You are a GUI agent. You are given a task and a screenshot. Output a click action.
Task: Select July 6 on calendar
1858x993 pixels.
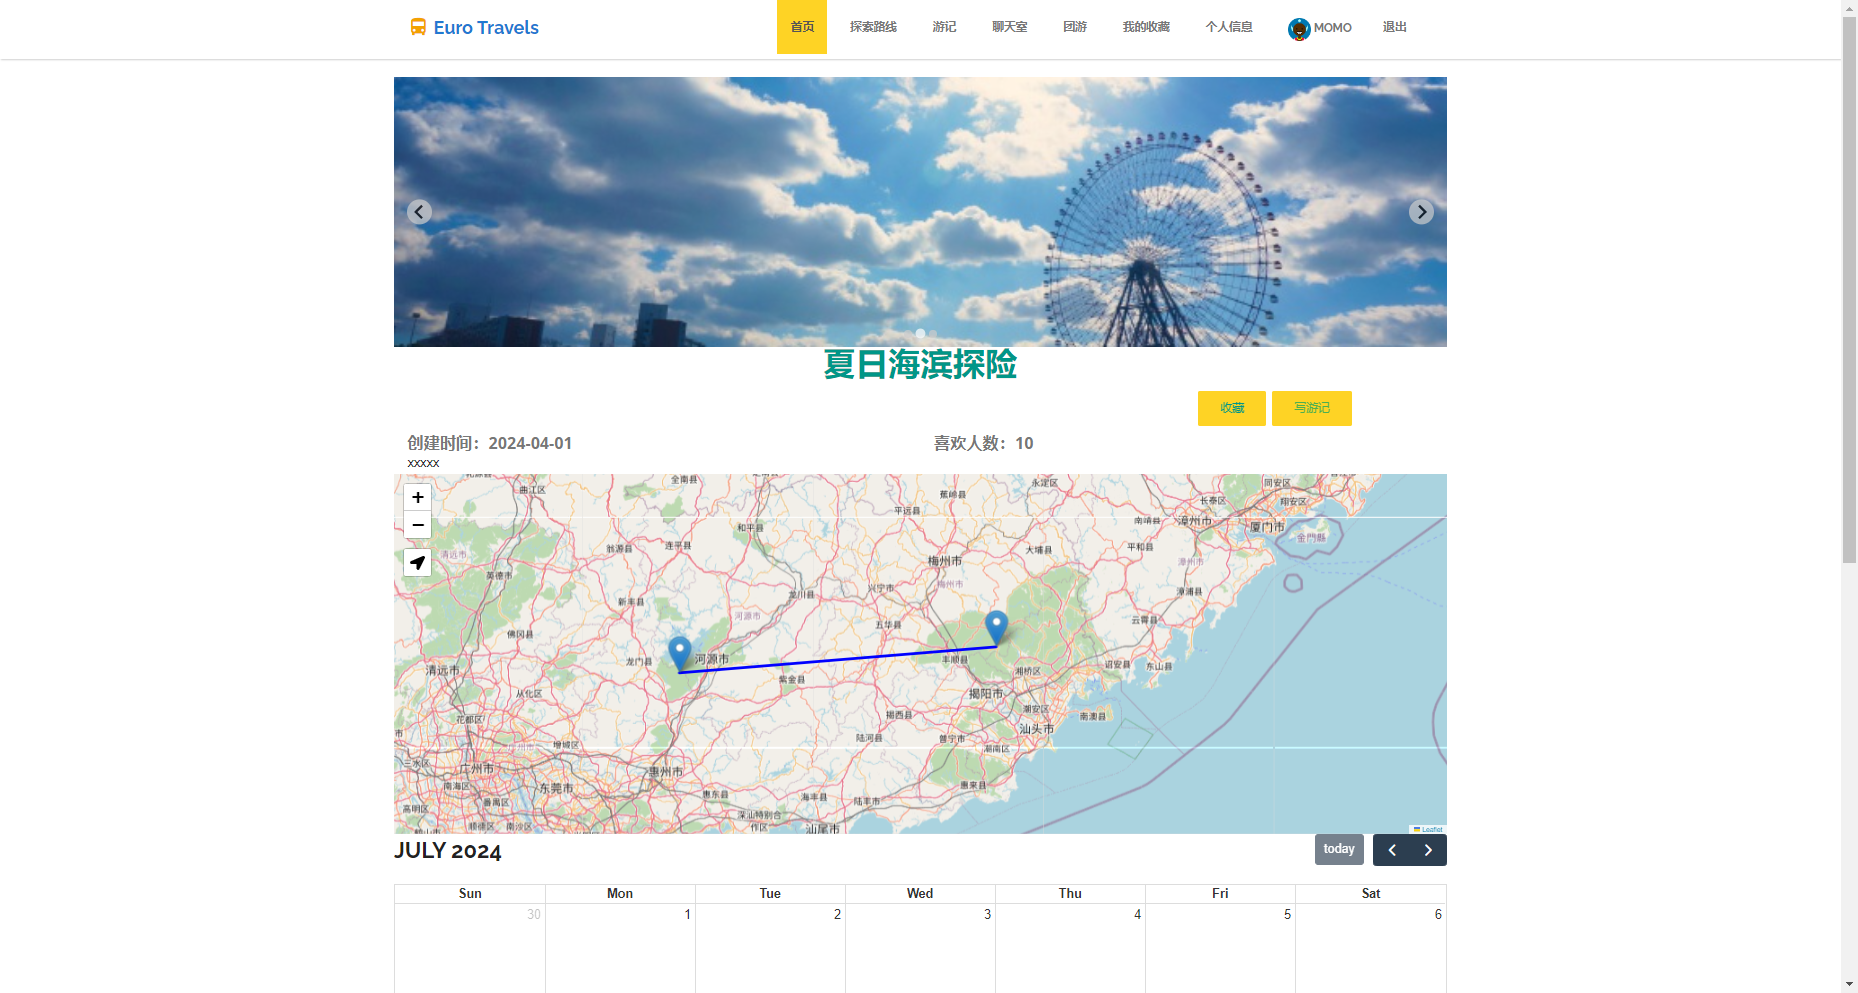coord(1371,948)
